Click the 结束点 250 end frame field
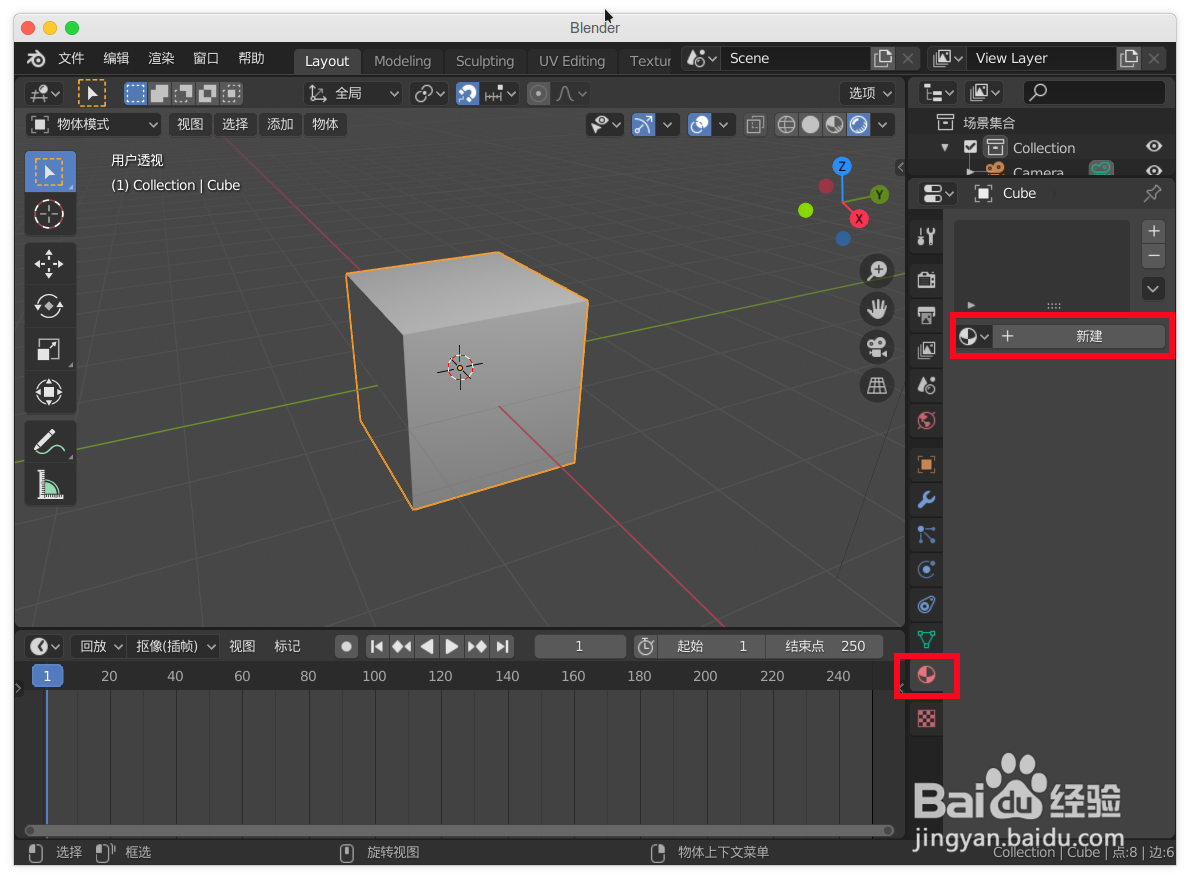Image resolution: width=1190 pixels, height=879 pixels. click(825, 646)
